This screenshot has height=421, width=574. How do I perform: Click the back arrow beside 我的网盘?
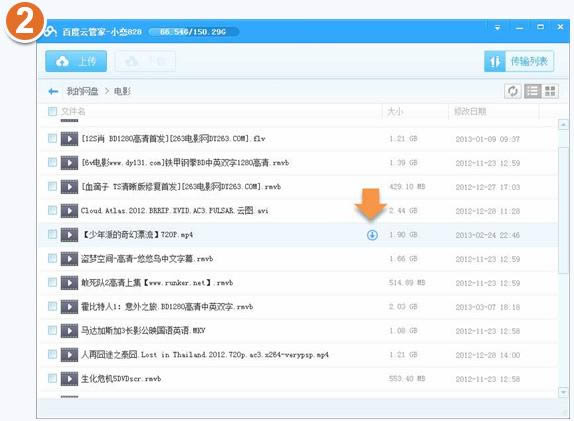click(x=53, y=91)
